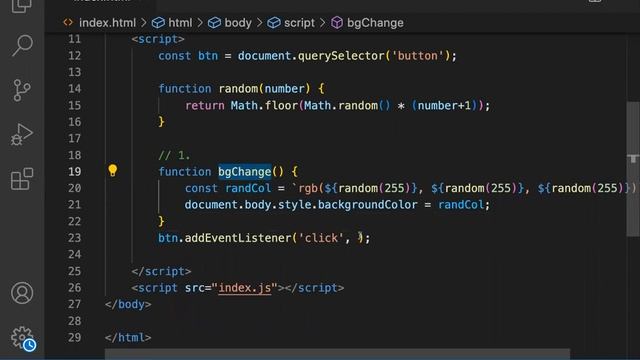
Task: Click opening <script> tag on line 11
Action: 158,39
